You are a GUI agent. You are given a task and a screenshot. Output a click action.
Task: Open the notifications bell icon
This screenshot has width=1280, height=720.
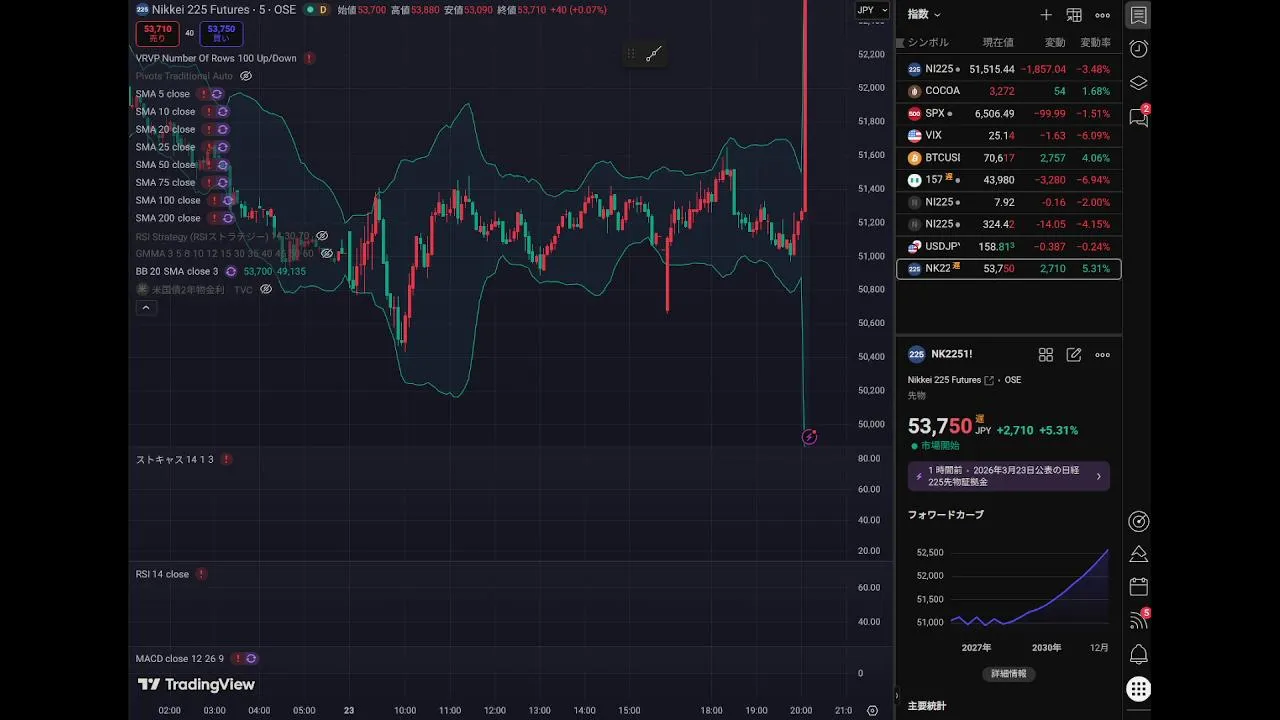1138,655
